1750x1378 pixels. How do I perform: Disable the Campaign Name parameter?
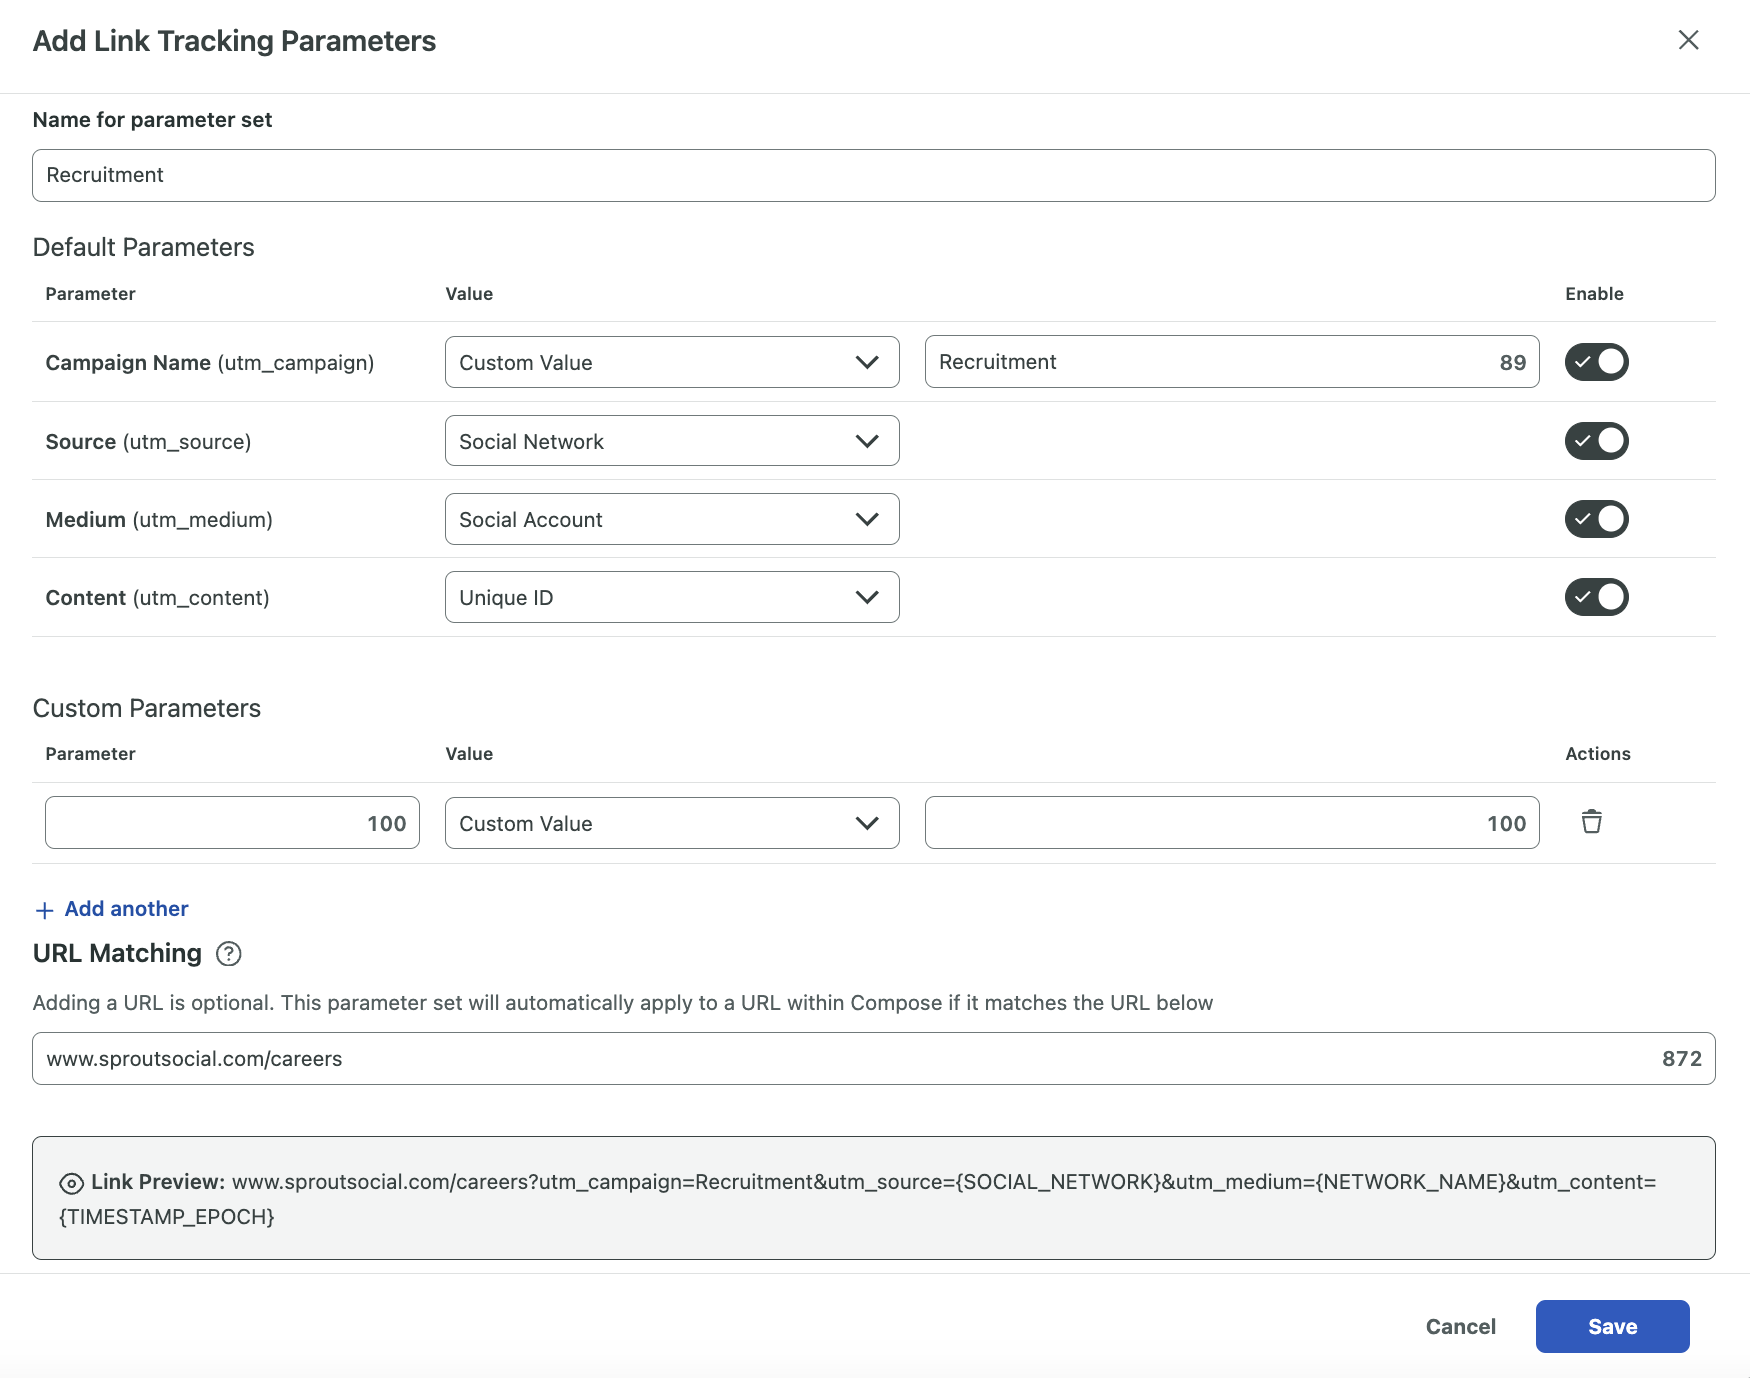pos(1596,362)
